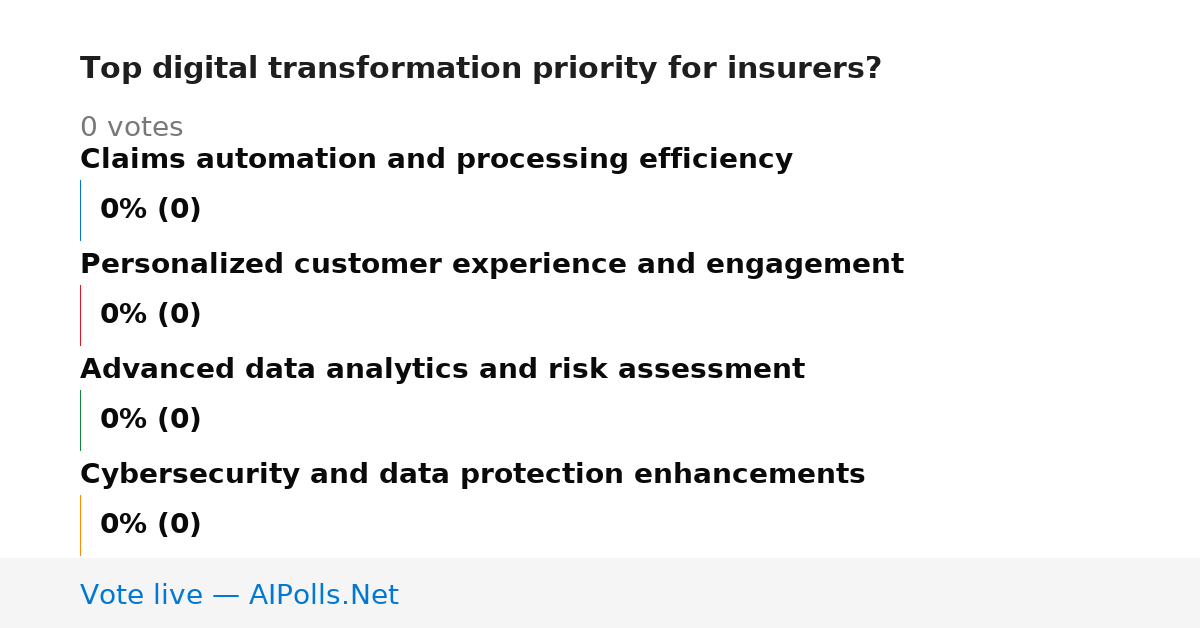Pick "Advanced data analytics and risk assessment" option
Viewport: 1200px width, 628px height.
tap(442, 370)
